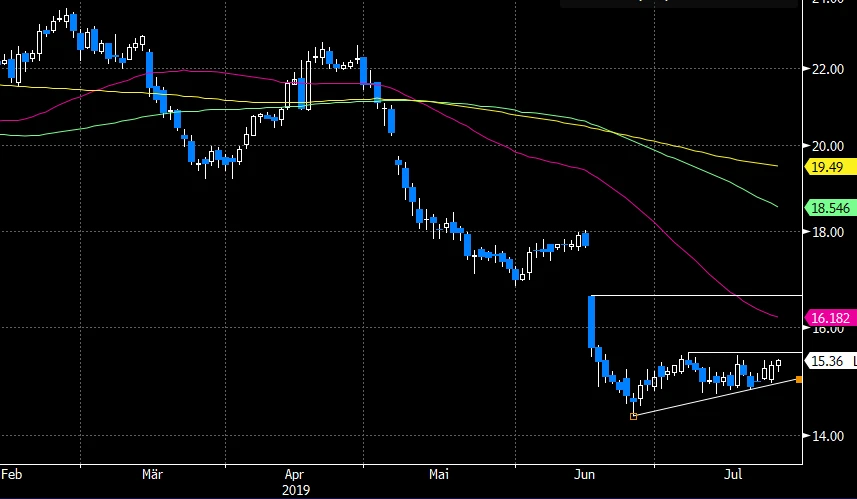Select the upper horizontal resistance line near 16.60

pos(700,296)
